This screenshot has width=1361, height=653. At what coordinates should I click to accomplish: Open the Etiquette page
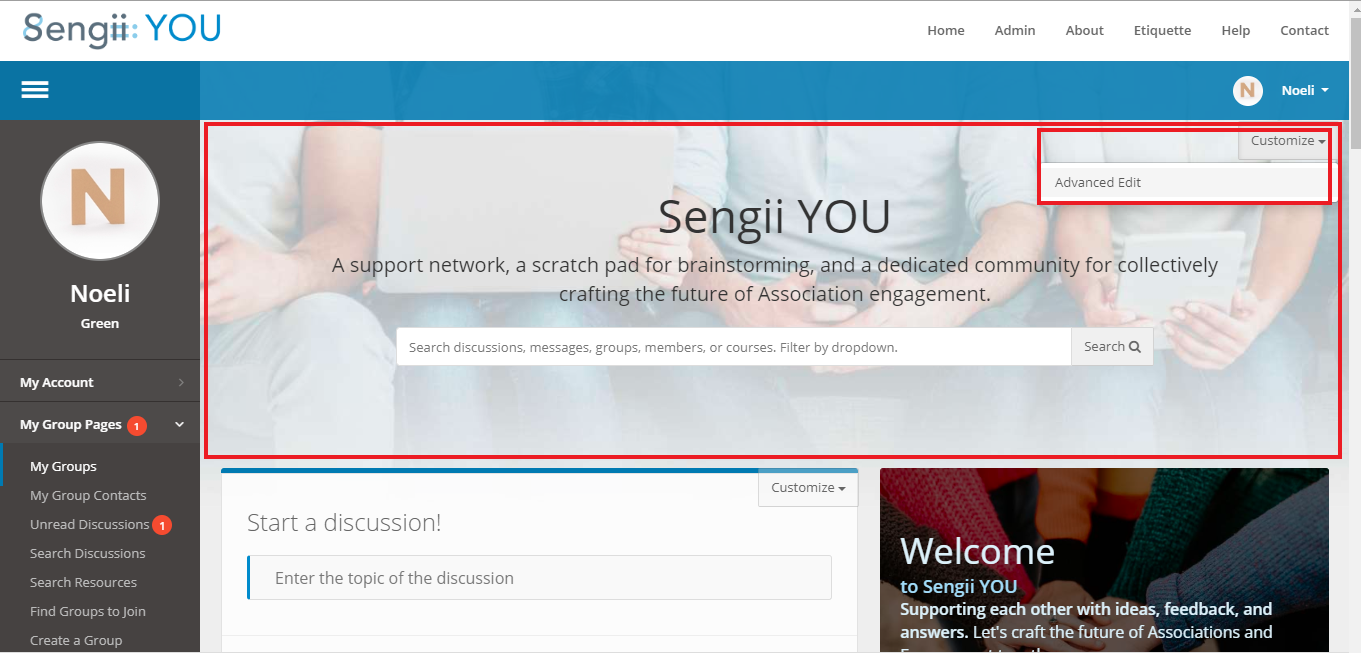pos(1162,30)
